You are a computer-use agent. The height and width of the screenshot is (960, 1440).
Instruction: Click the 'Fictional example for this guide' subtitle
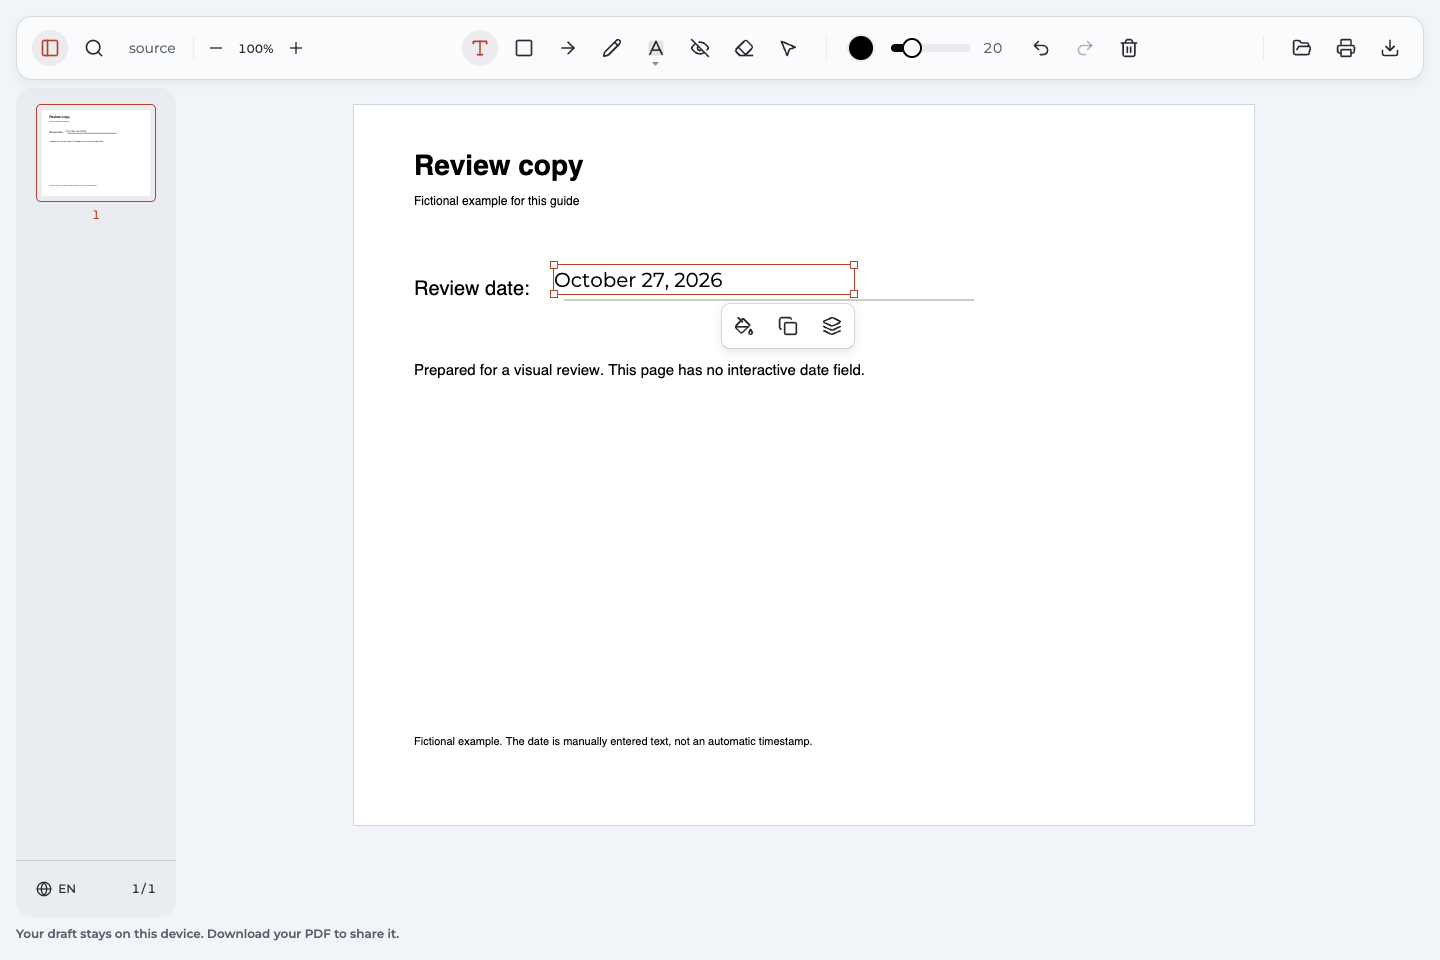pyautogui.click(x=497, y=201)
